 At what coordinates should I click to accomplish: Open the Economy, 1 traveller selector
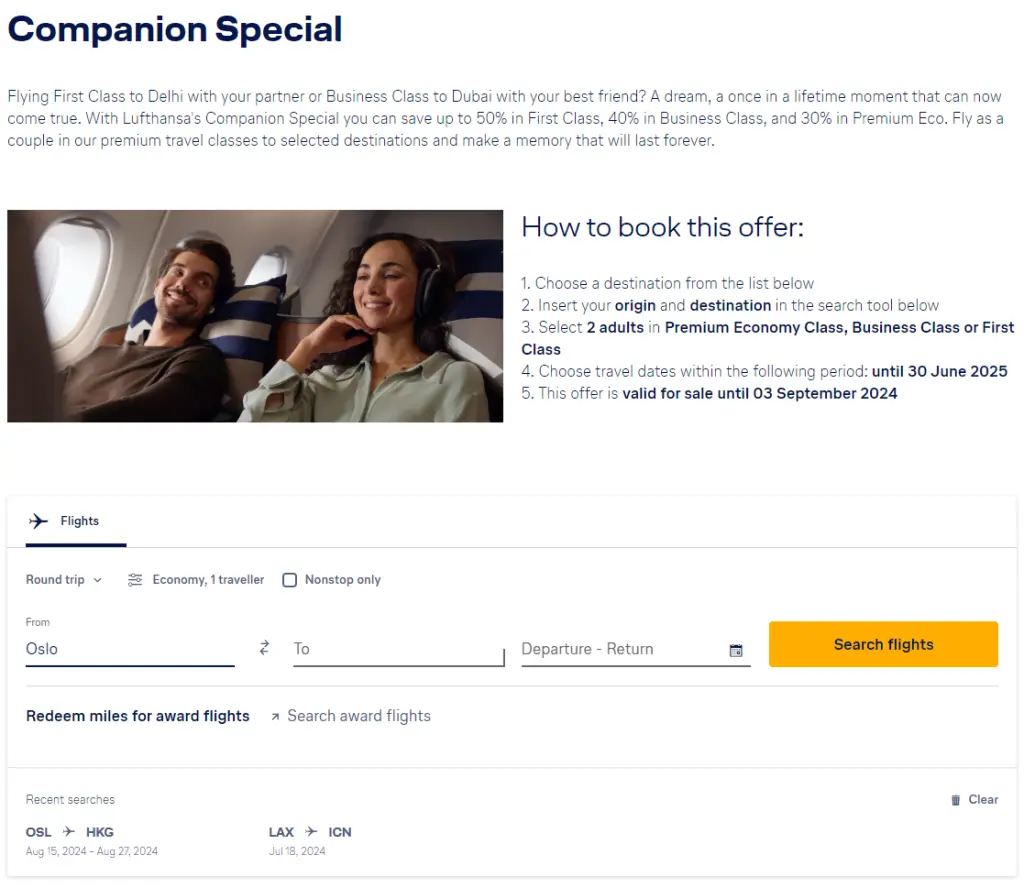208,580
